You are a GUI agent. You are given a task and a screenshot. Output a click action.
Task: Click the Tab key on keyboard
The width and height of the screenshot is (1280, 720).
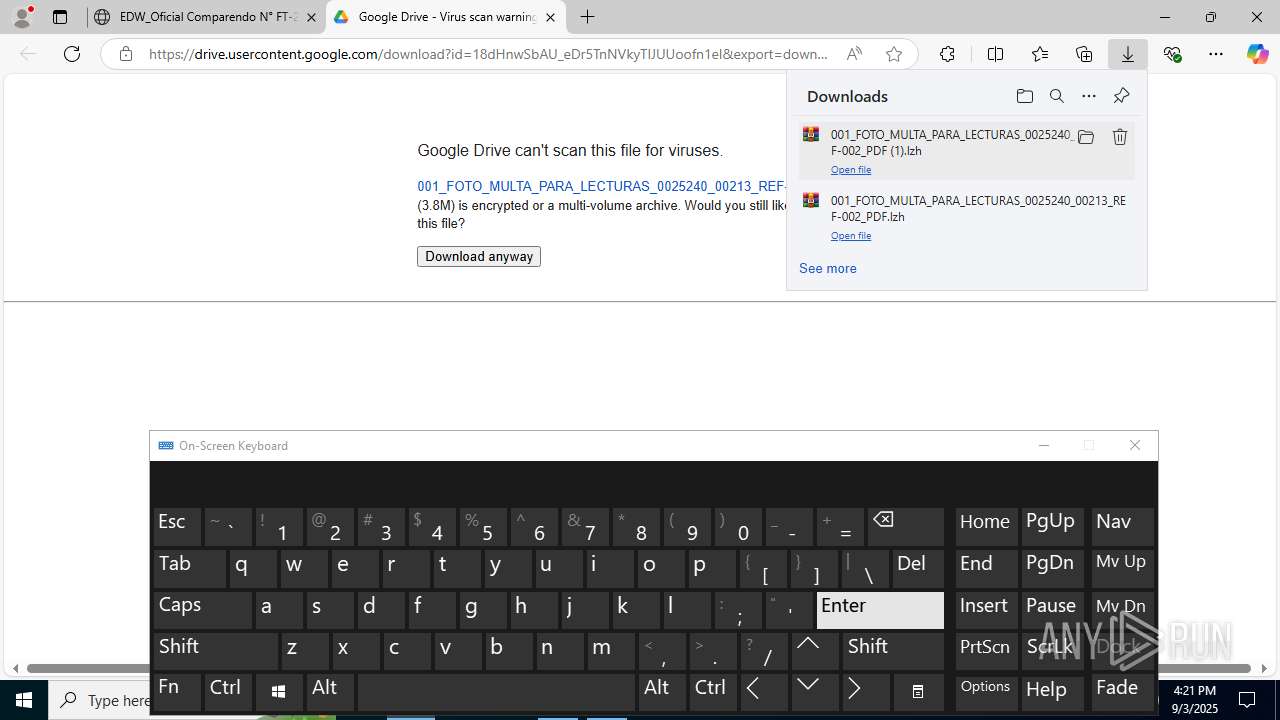click(190, 568)
